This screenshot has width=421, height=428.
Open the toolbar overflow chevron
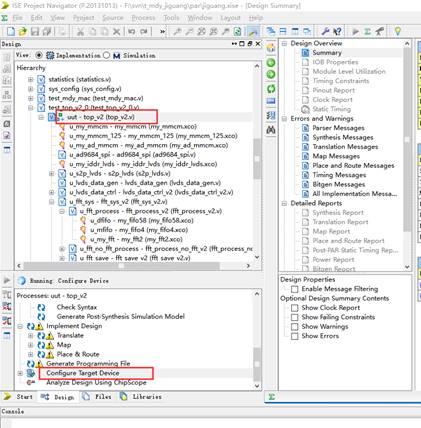click(162, 31)
